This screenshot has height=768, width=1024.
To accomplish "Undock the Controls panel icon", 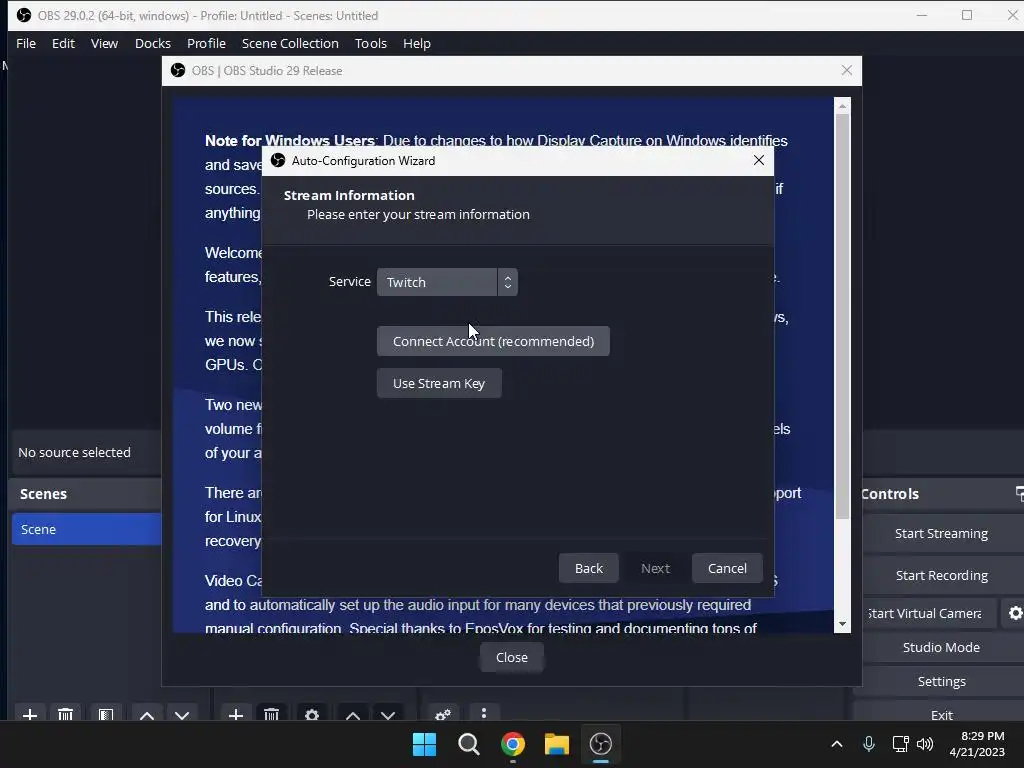I will click(1019, 494).
